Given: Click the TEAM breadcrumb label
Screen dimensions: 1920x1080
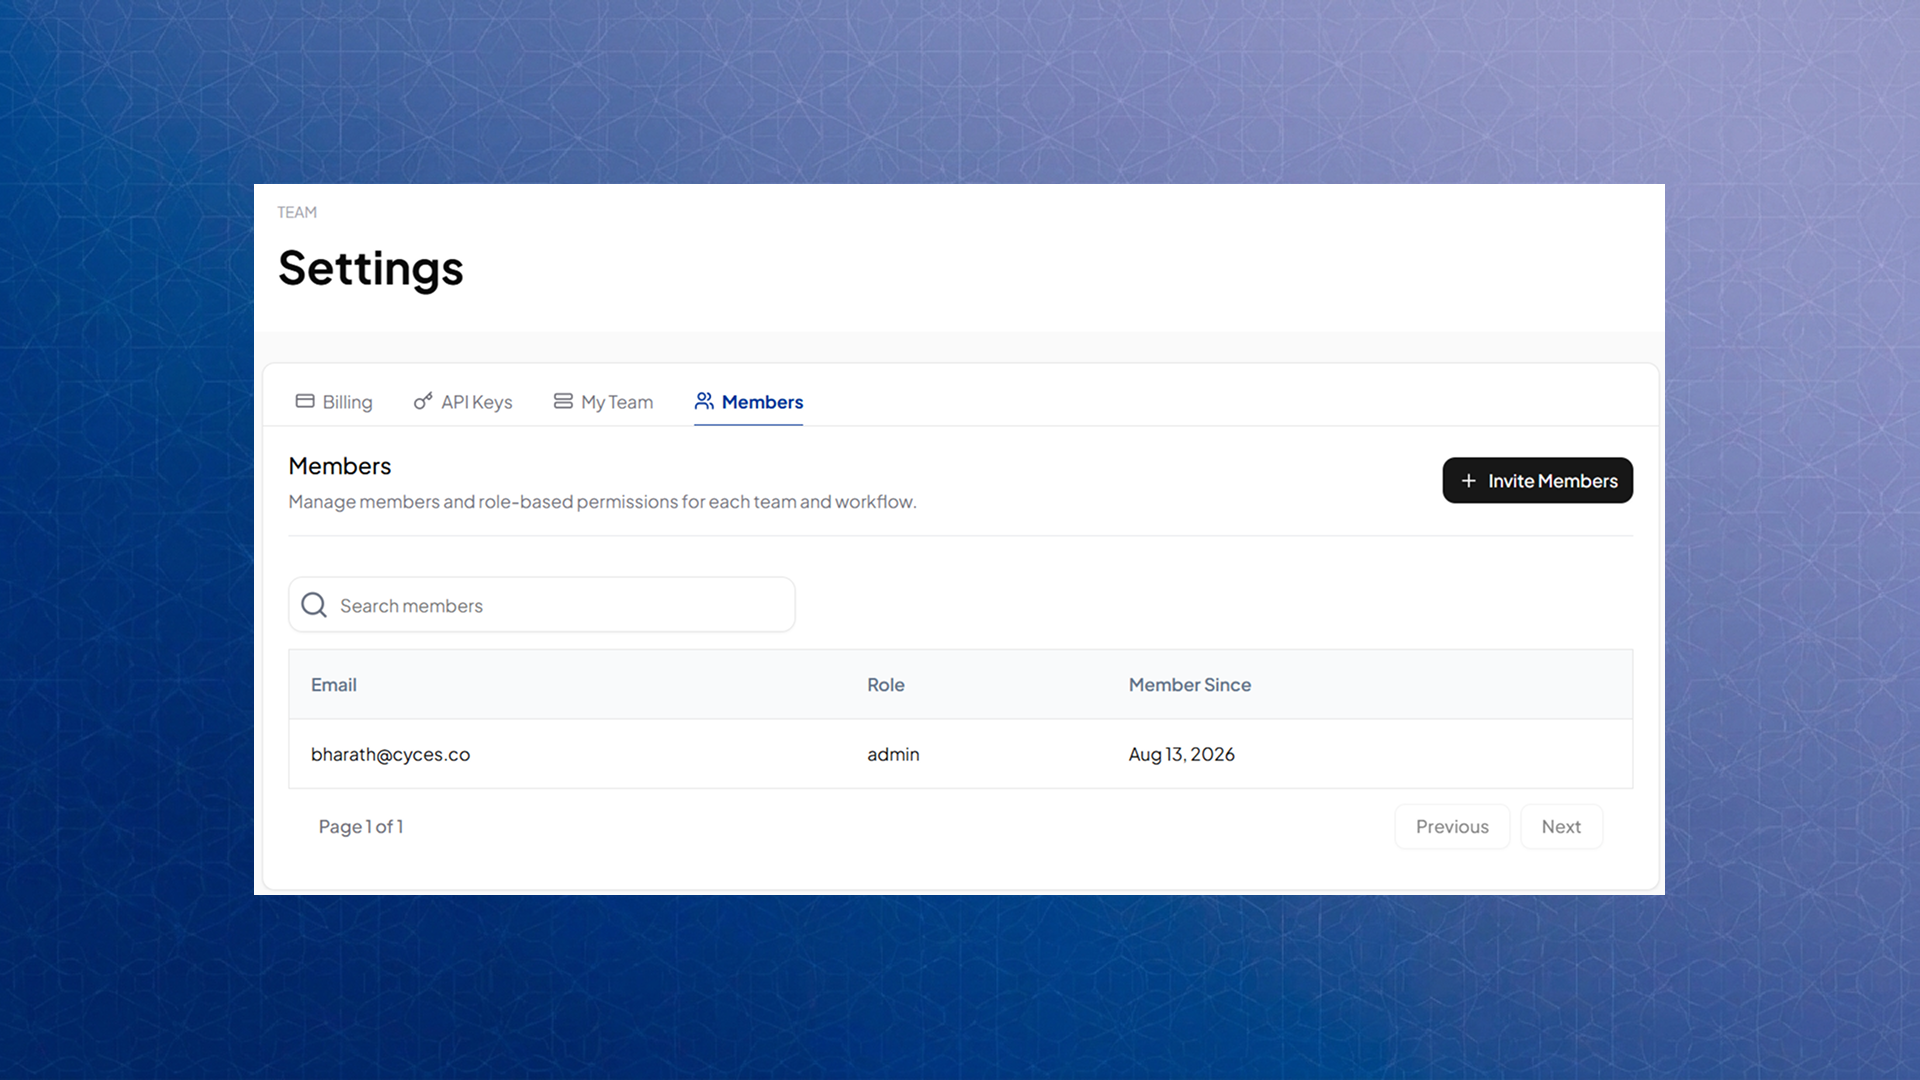Looking at the screenshot, I should tap(297, 212).
